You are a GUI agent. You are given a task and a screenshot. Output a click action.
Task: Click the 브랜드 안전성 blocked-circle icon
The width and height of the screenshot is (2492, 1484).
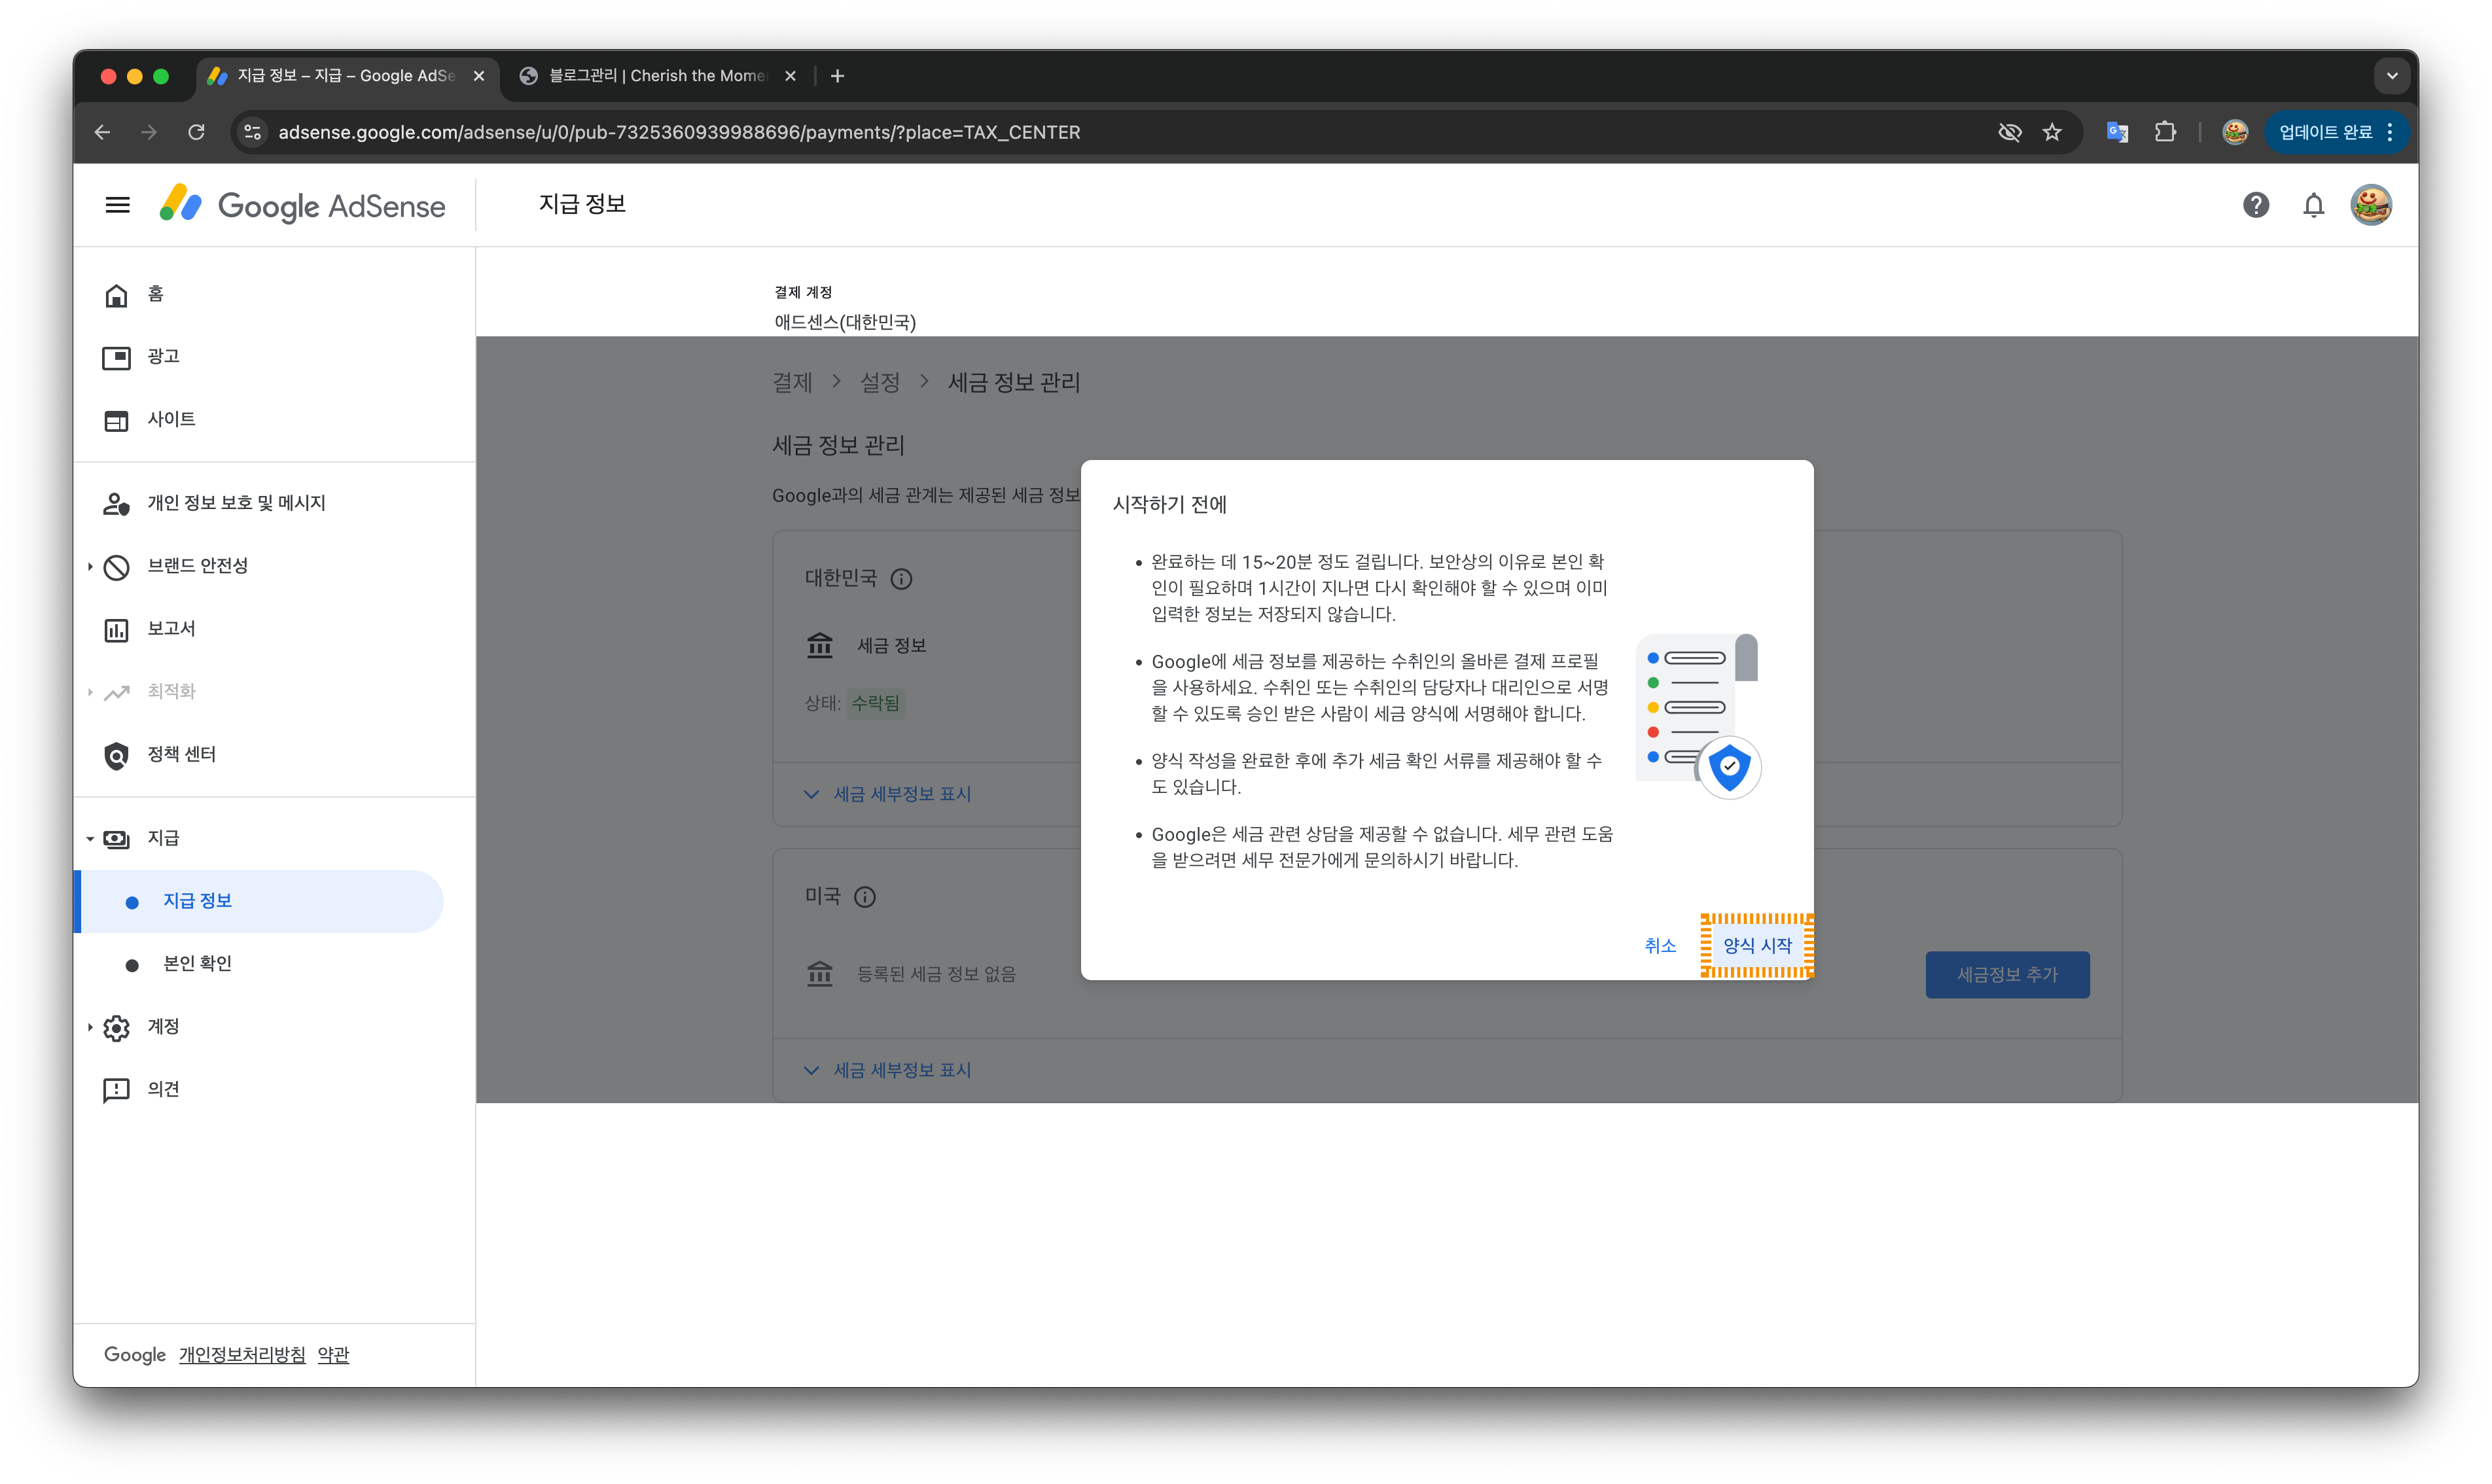coord(117,567)
